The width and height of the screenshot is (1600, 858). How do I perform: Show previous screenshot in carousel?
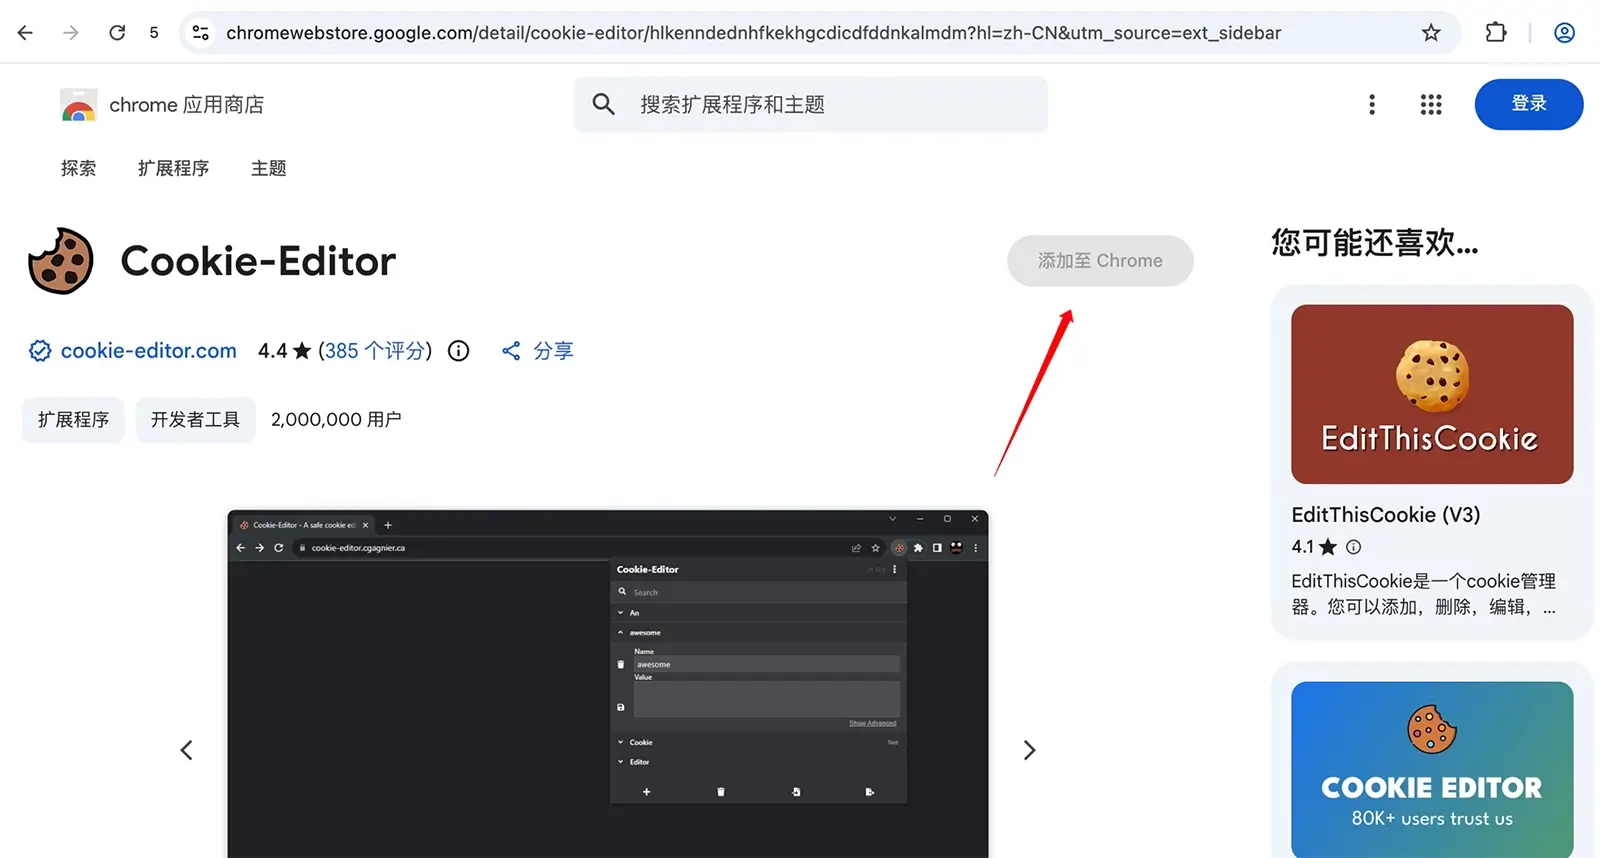tap(186, 750)
